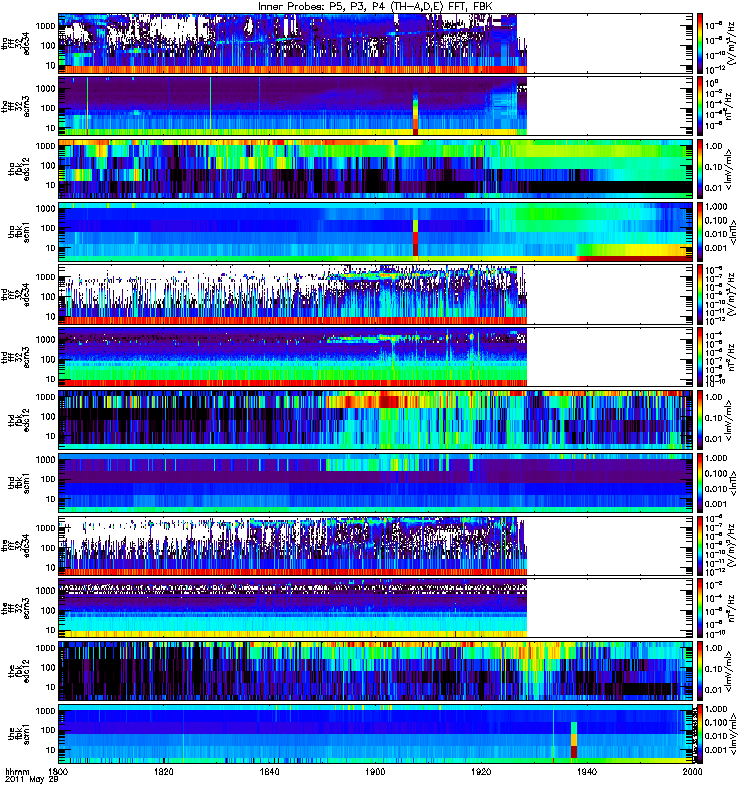Click the date label "2011 May 28"

point(32,780)
